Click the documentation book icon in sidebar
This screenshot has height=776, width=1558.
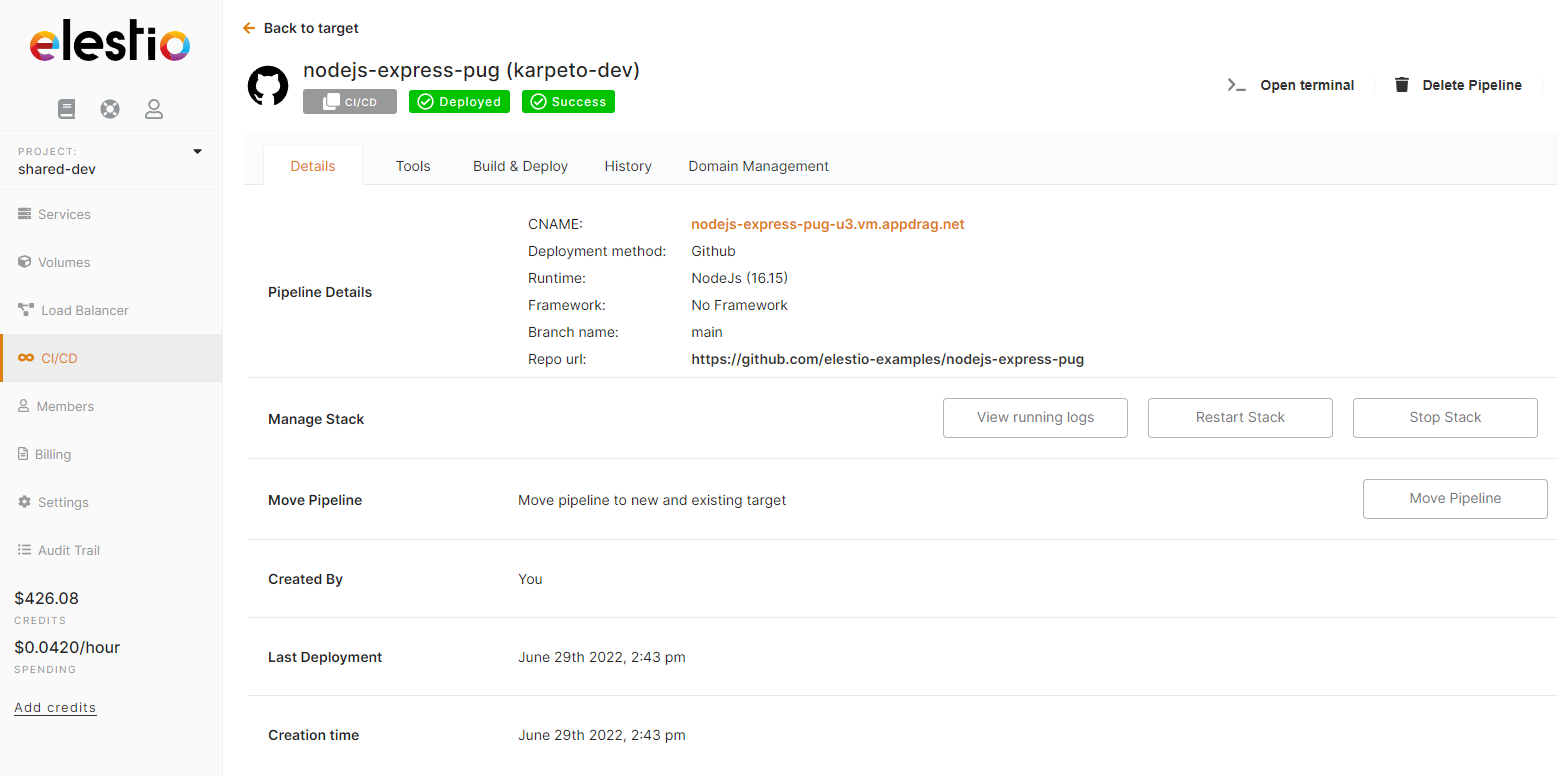pos(67,109)
